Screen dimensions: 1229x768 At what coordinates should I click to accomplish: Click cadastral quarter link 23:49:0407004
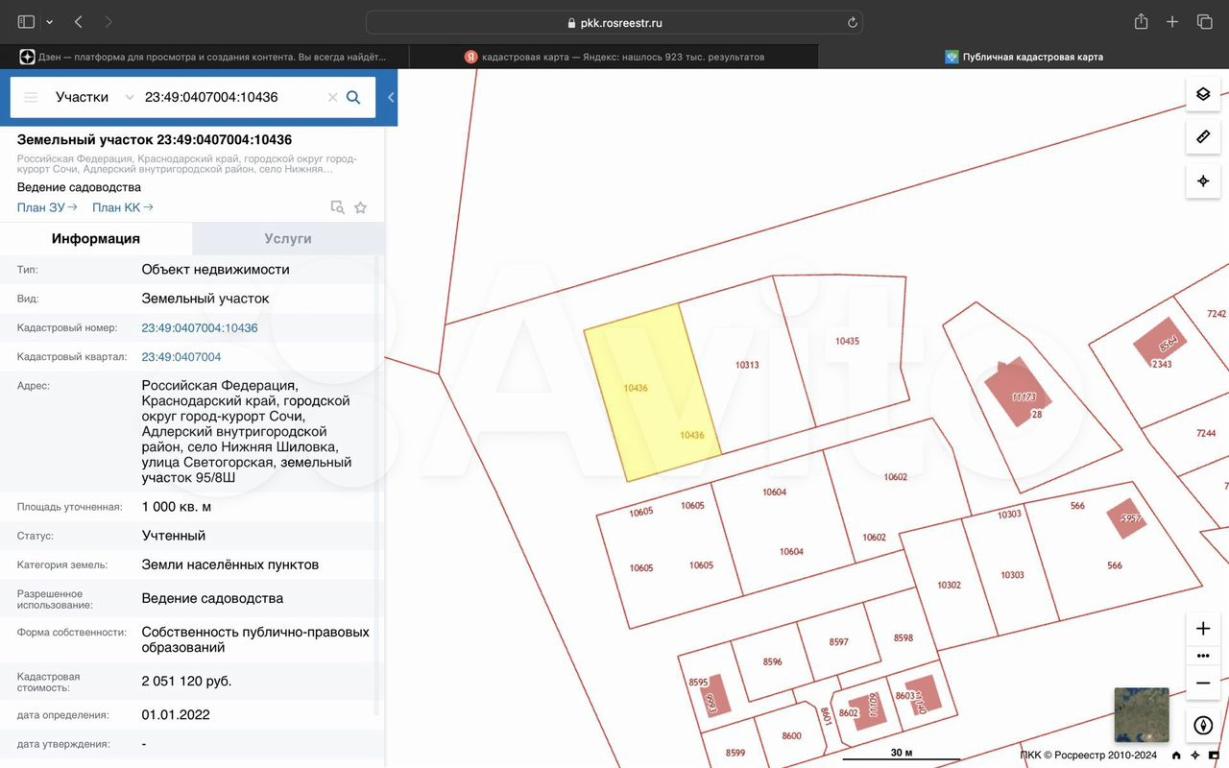(181, 357)
